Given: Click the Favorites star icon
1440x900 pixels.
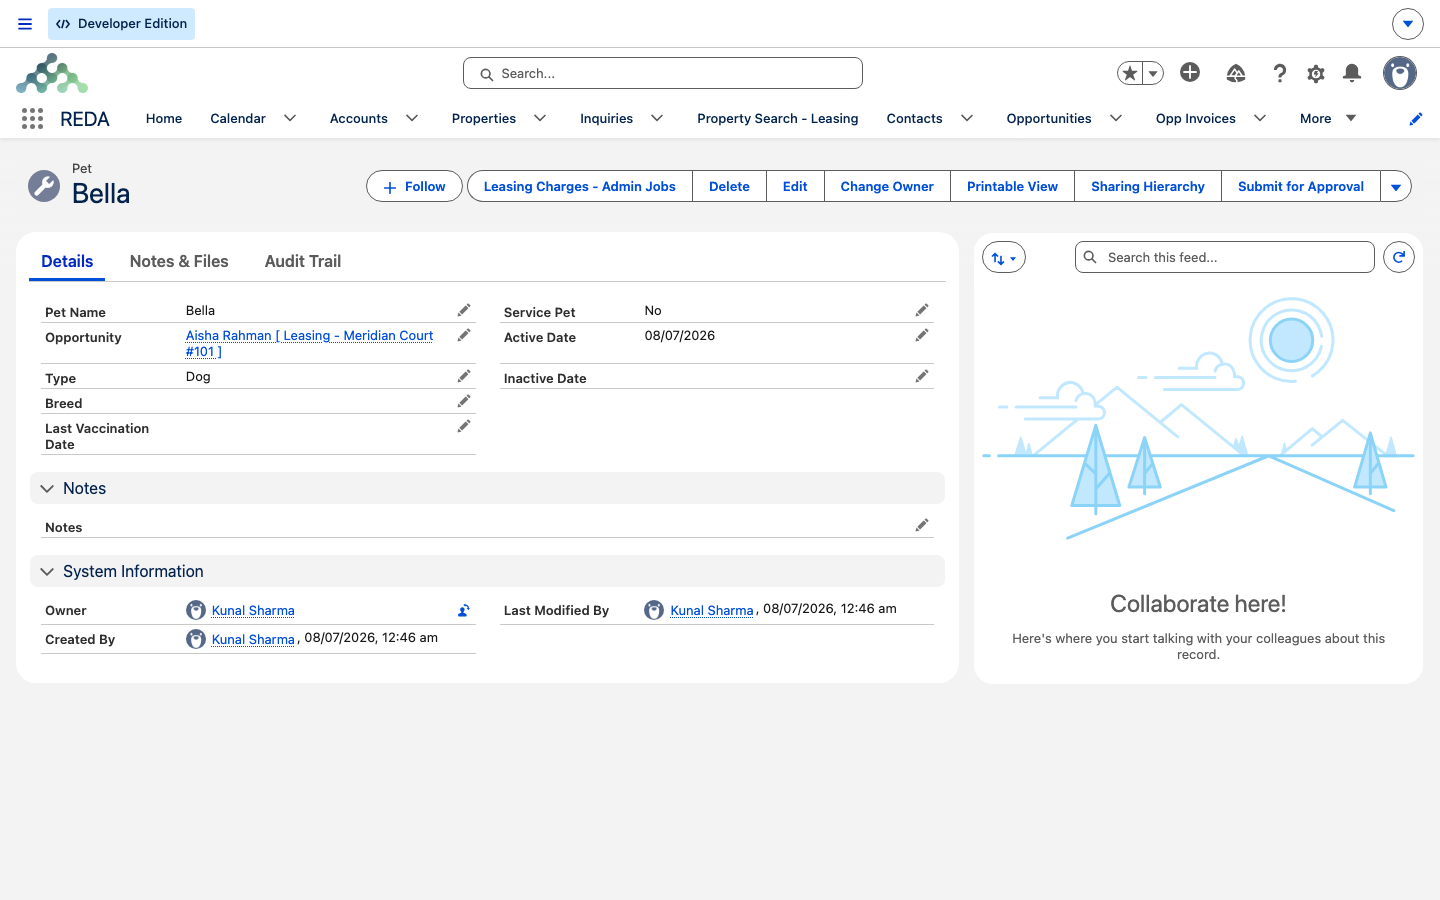Looking at the screenshot, I should click(x=1130, y=73).
